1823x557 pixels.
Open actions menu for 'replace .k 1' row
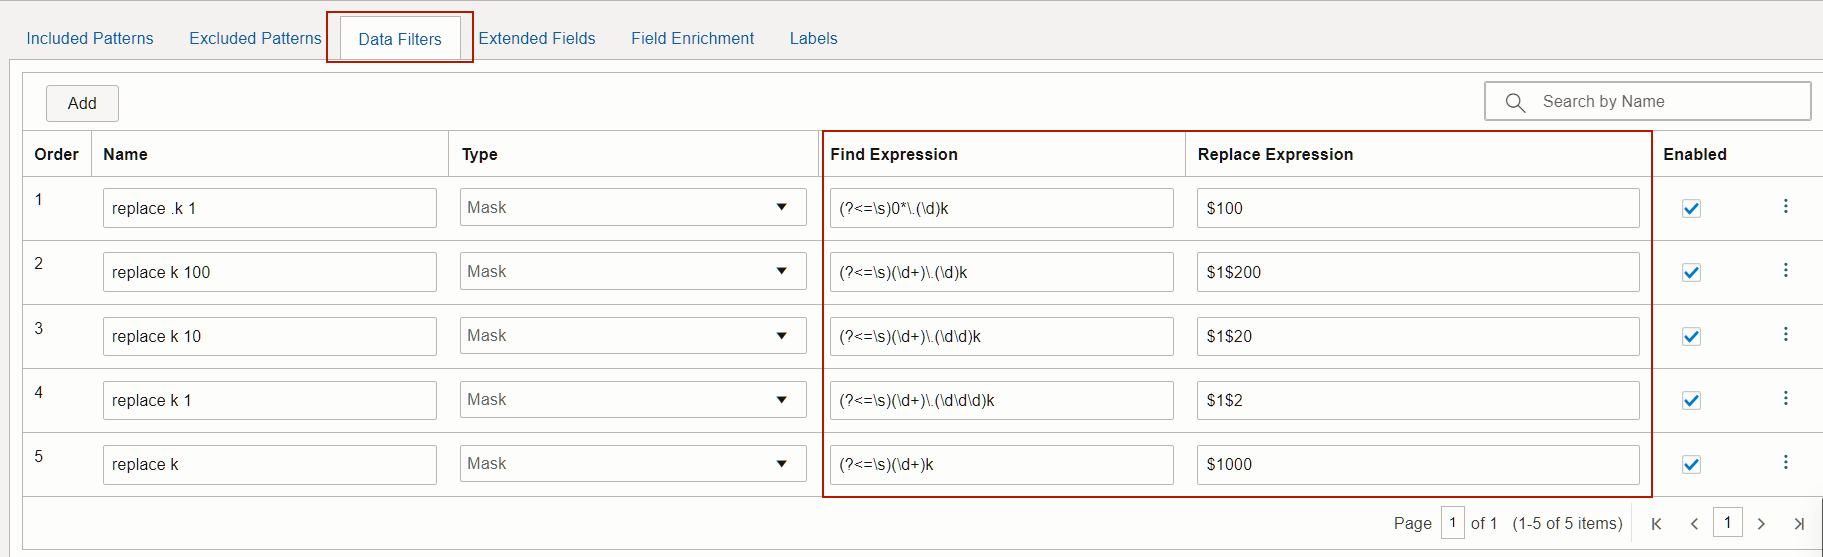pos(1785,206)
